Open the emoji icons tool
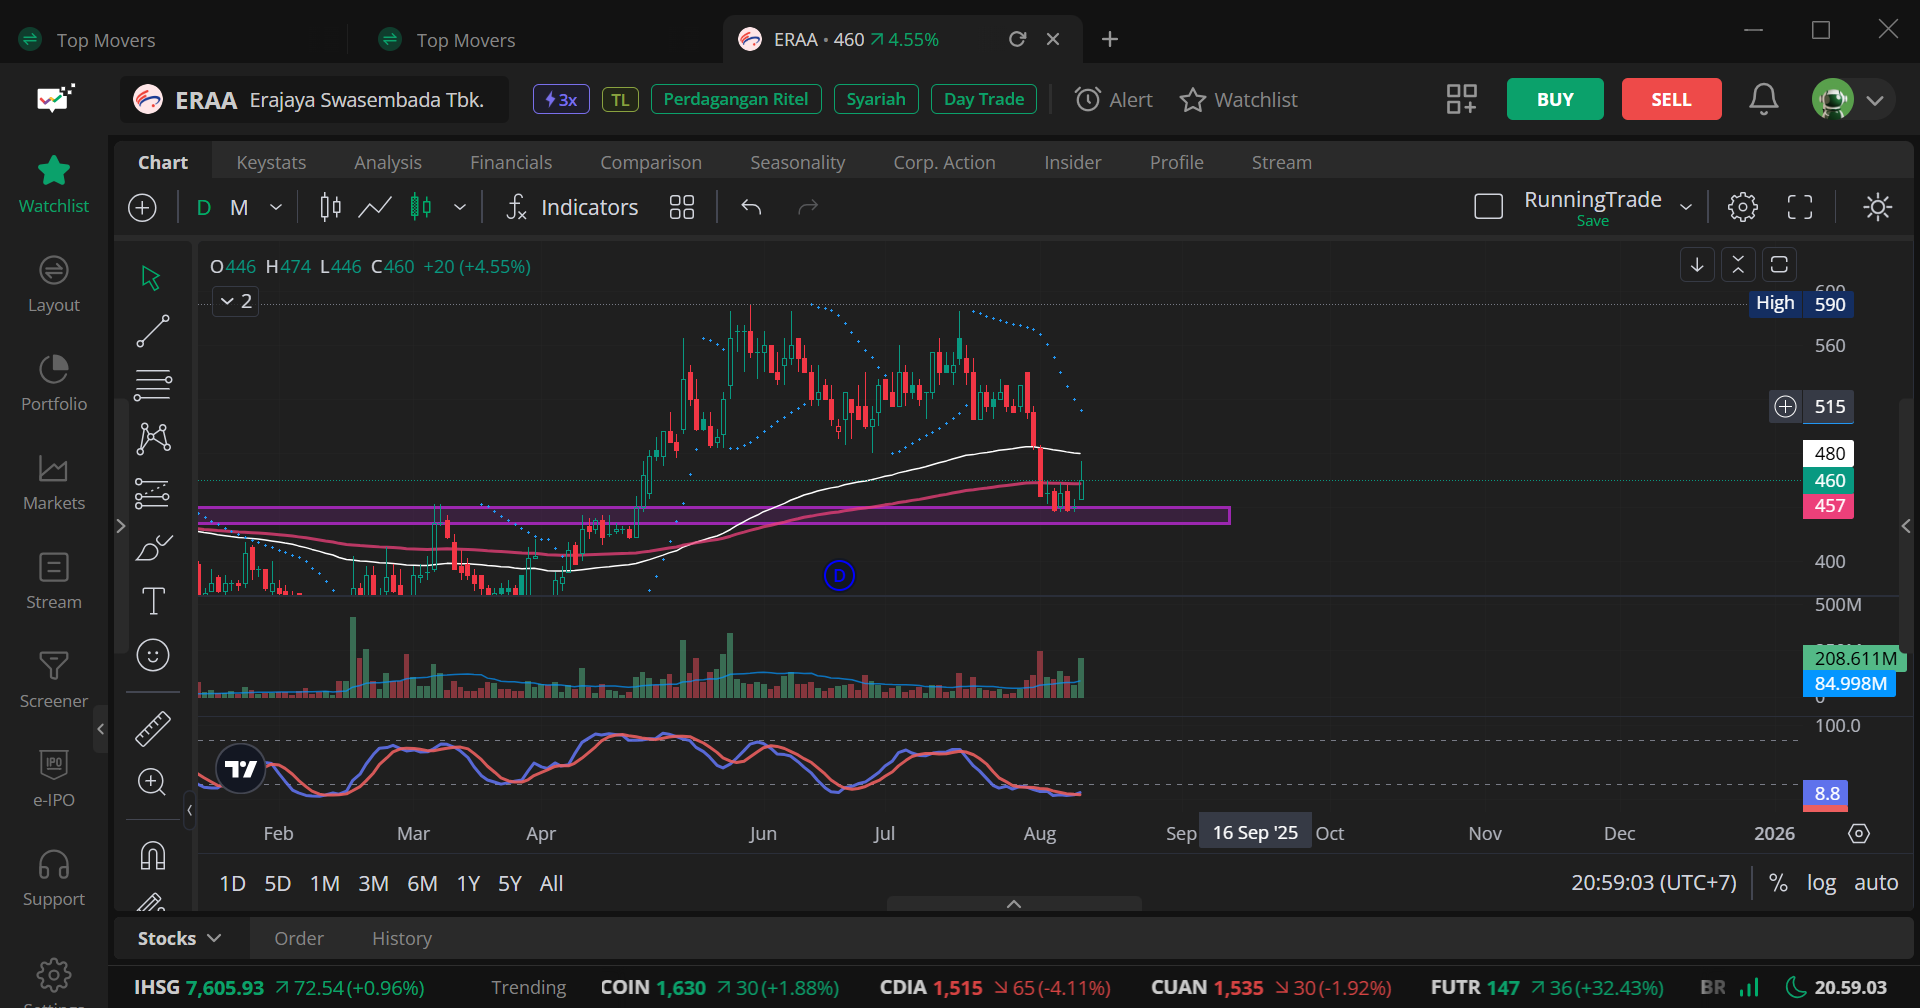Viewport: 1920px width, 1008px height. coord(153,655)
